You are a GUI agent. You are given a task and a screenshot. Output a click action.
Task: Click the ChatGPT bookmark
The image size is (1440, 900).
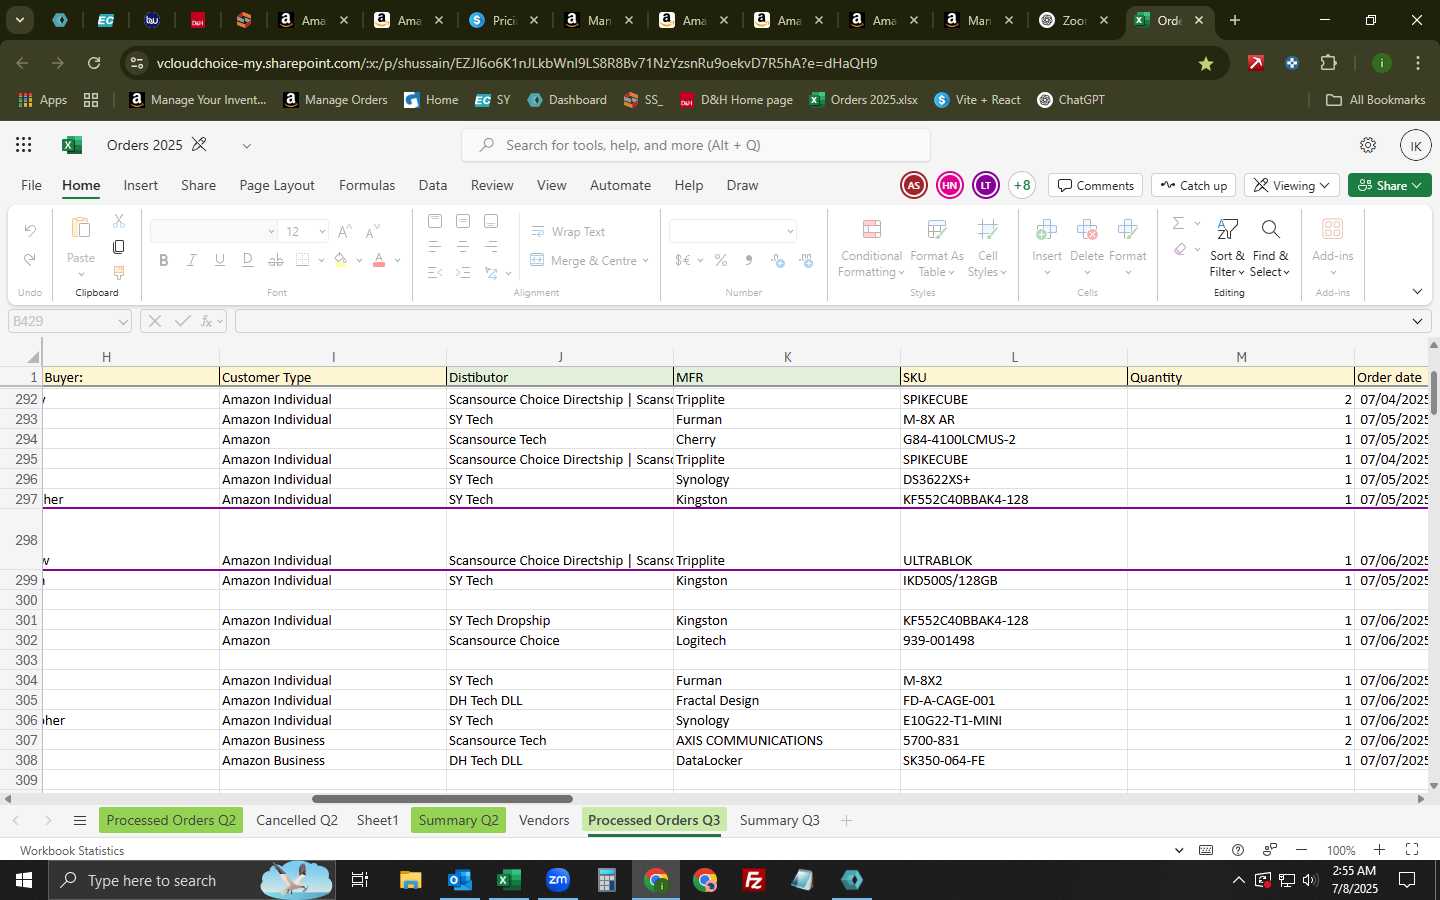point(1071,100)
